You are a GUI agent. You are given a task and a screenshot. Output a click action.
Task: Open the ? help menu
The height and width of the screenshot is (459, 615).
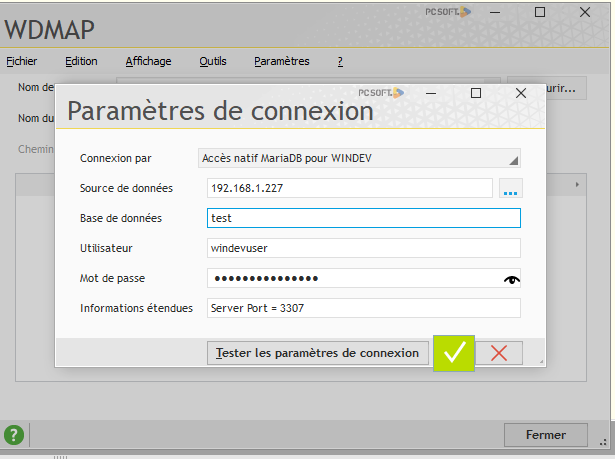click(340, 61)
